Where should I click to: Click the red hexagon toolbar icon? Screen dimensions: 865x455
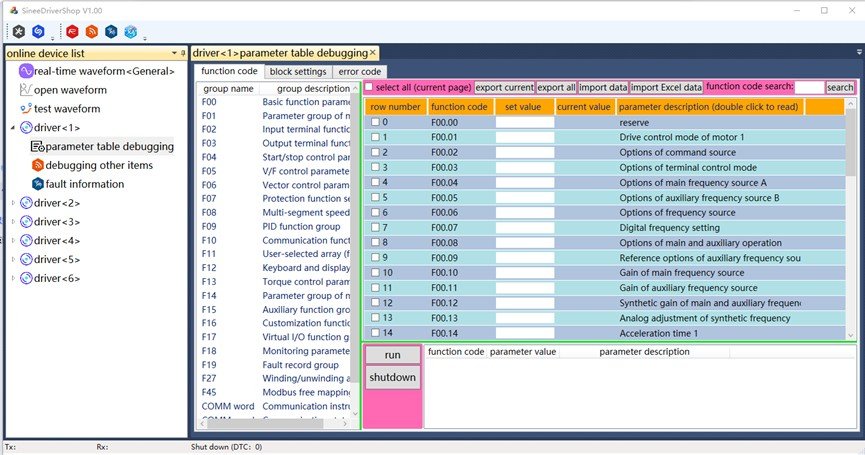73,31
